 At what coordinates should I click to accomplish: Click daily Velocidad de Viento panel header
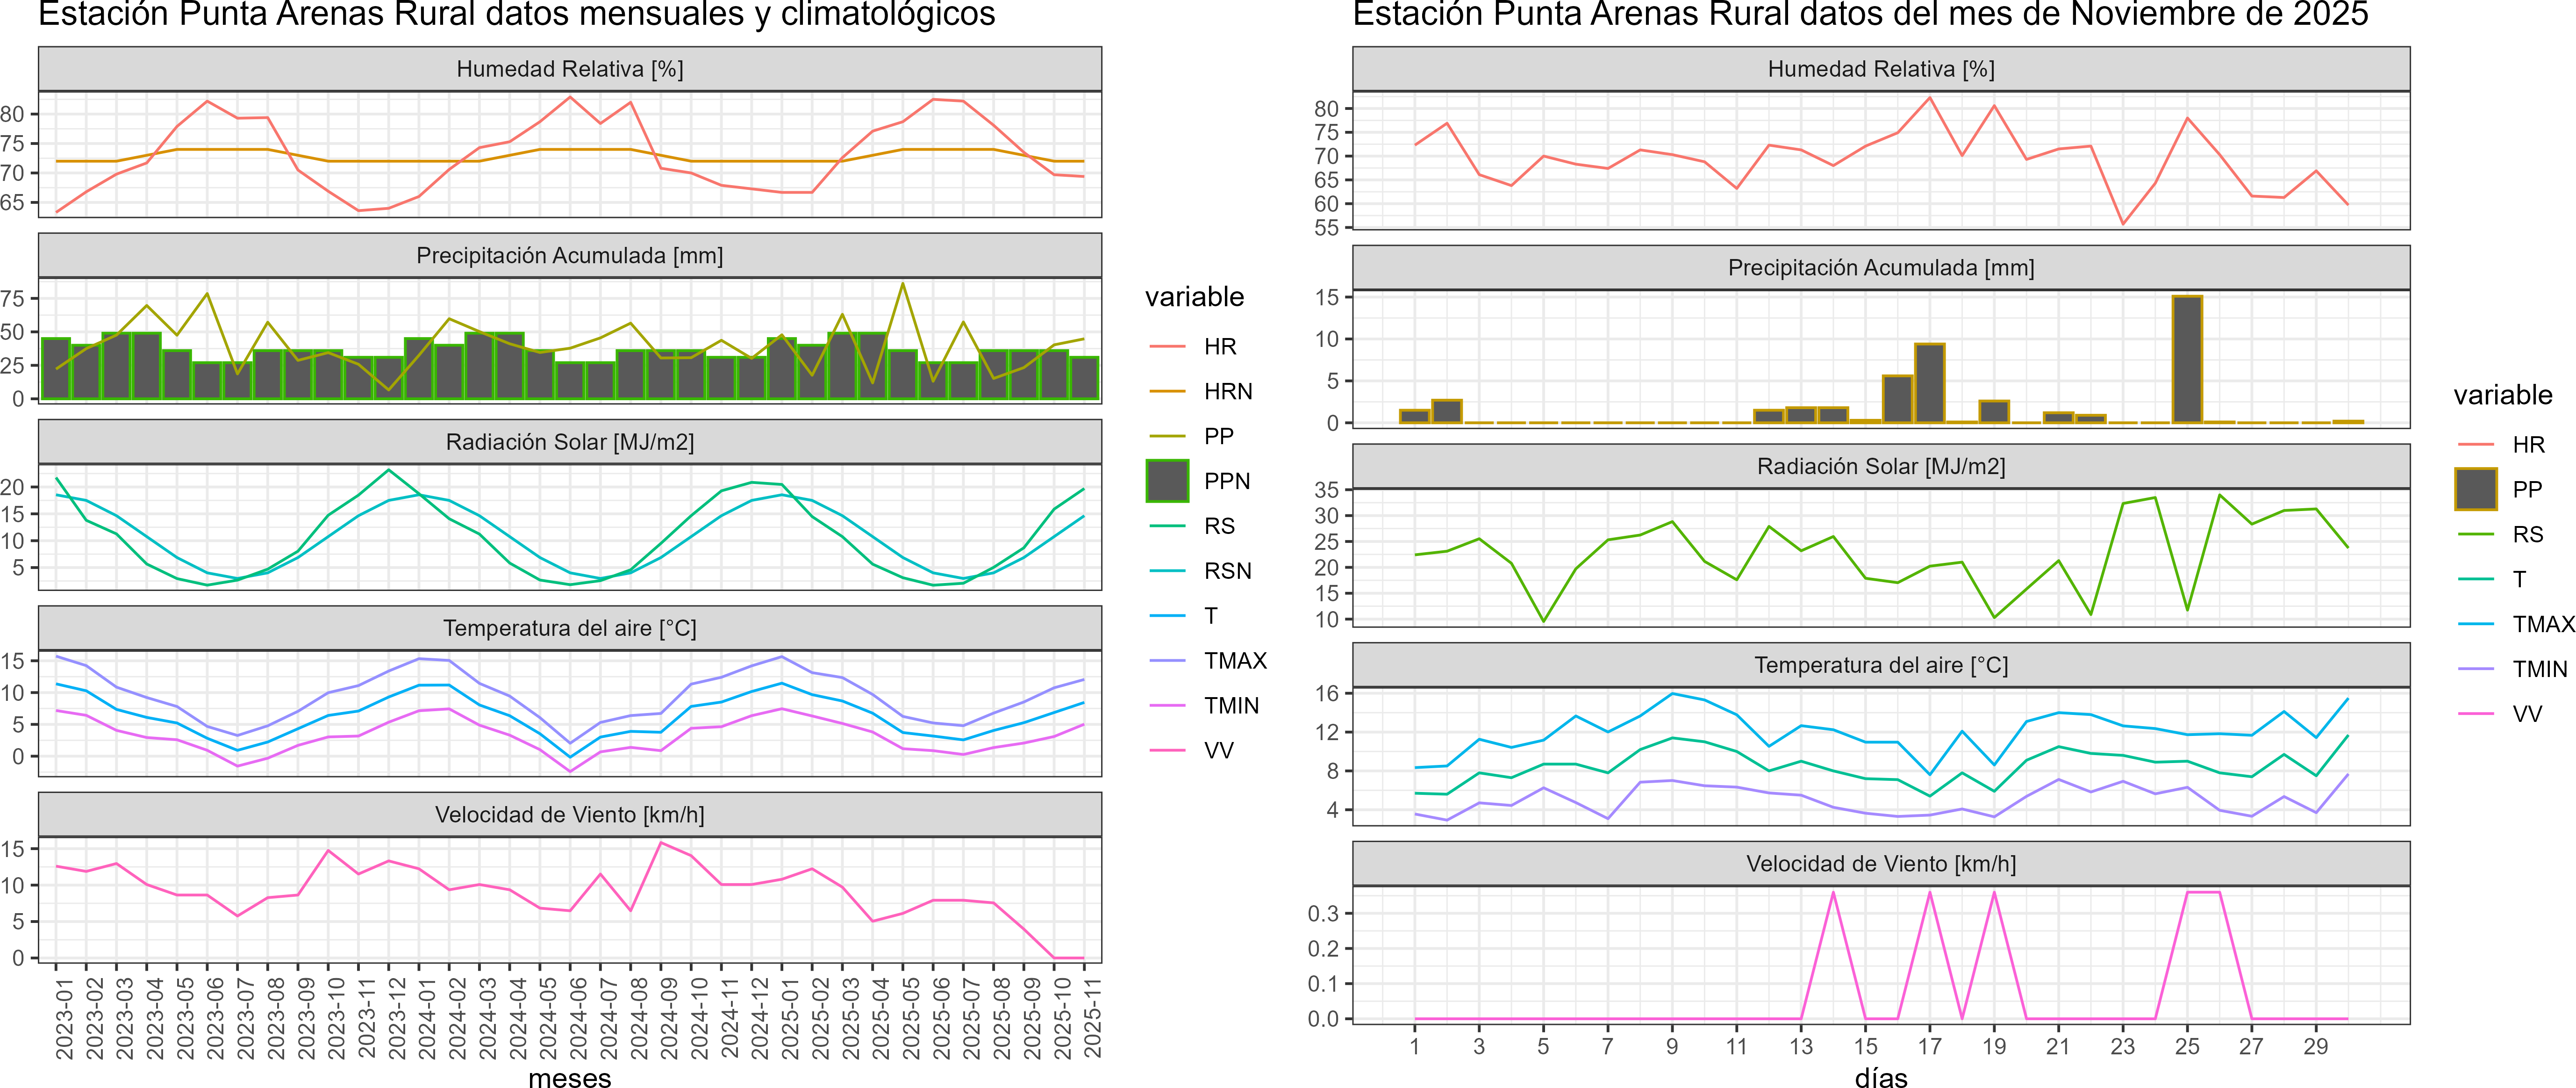(x=1881, y=864)
